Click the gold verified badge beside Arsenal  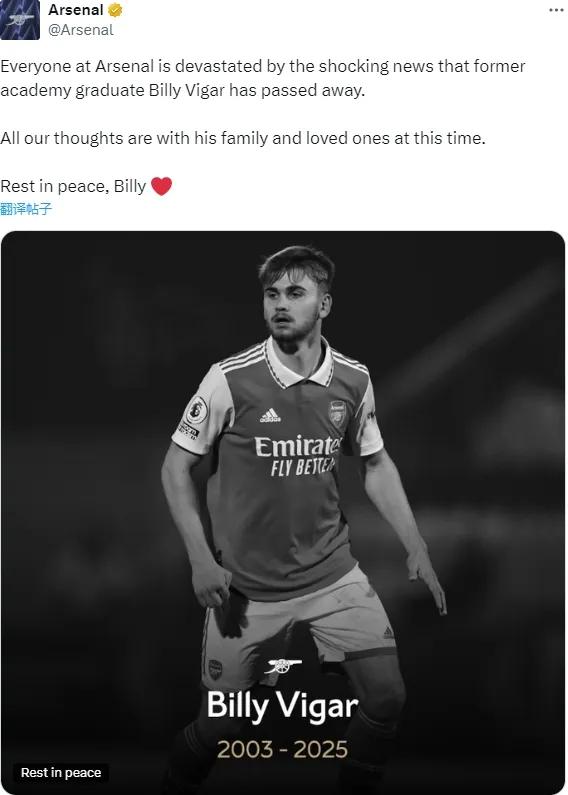115,10
